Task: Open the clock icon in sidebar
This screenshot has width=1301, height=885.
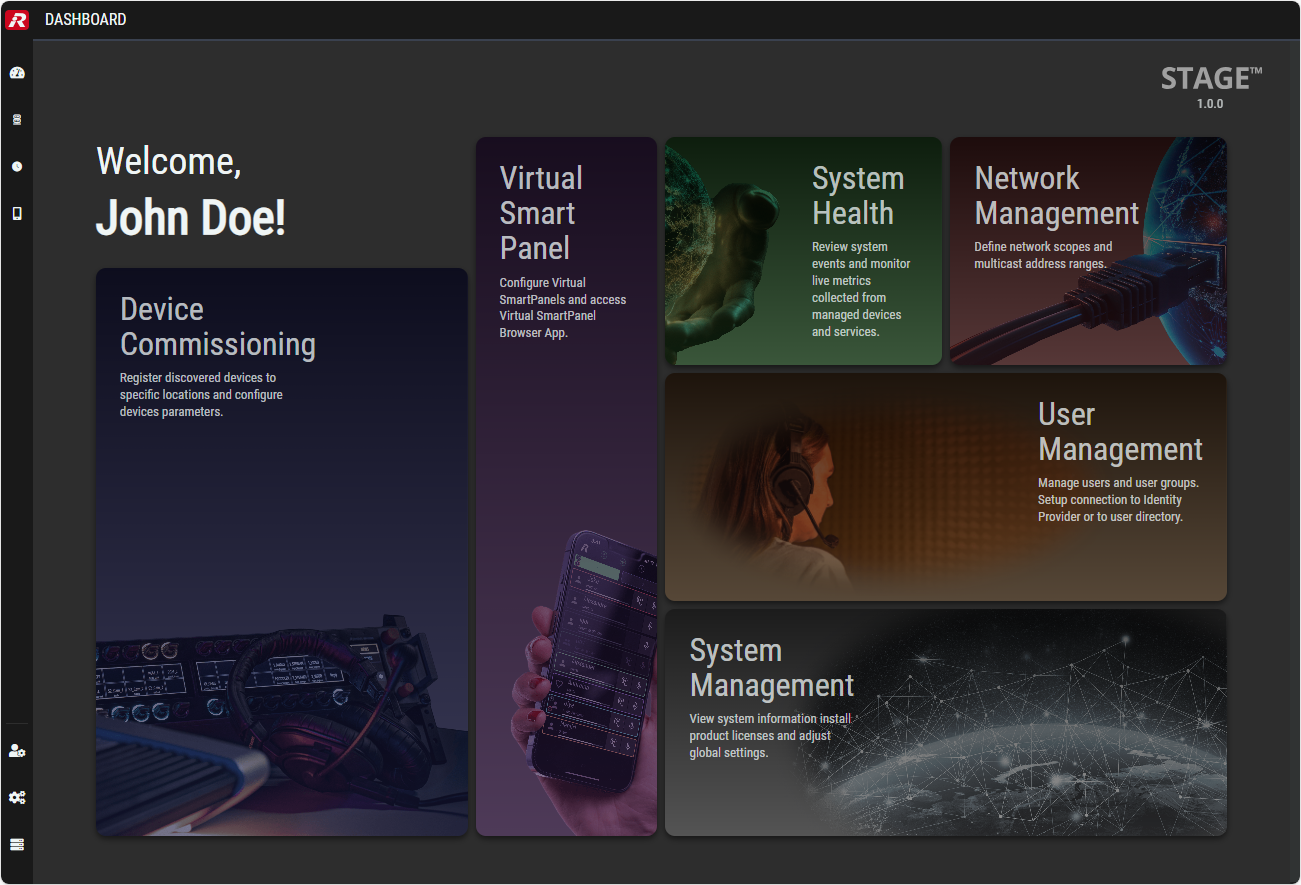Action: pos(17,166)
